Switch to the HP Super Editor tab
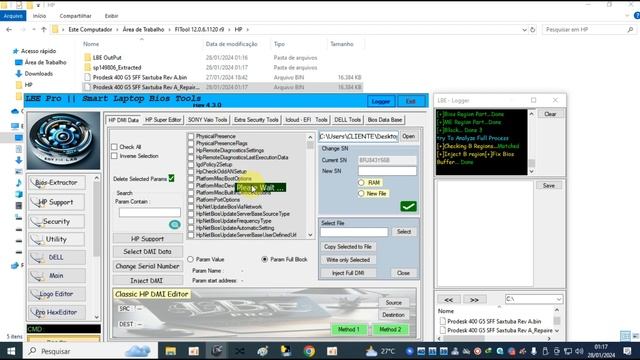The width and height of the screenshot is (640, 360). tap(163, 120)
